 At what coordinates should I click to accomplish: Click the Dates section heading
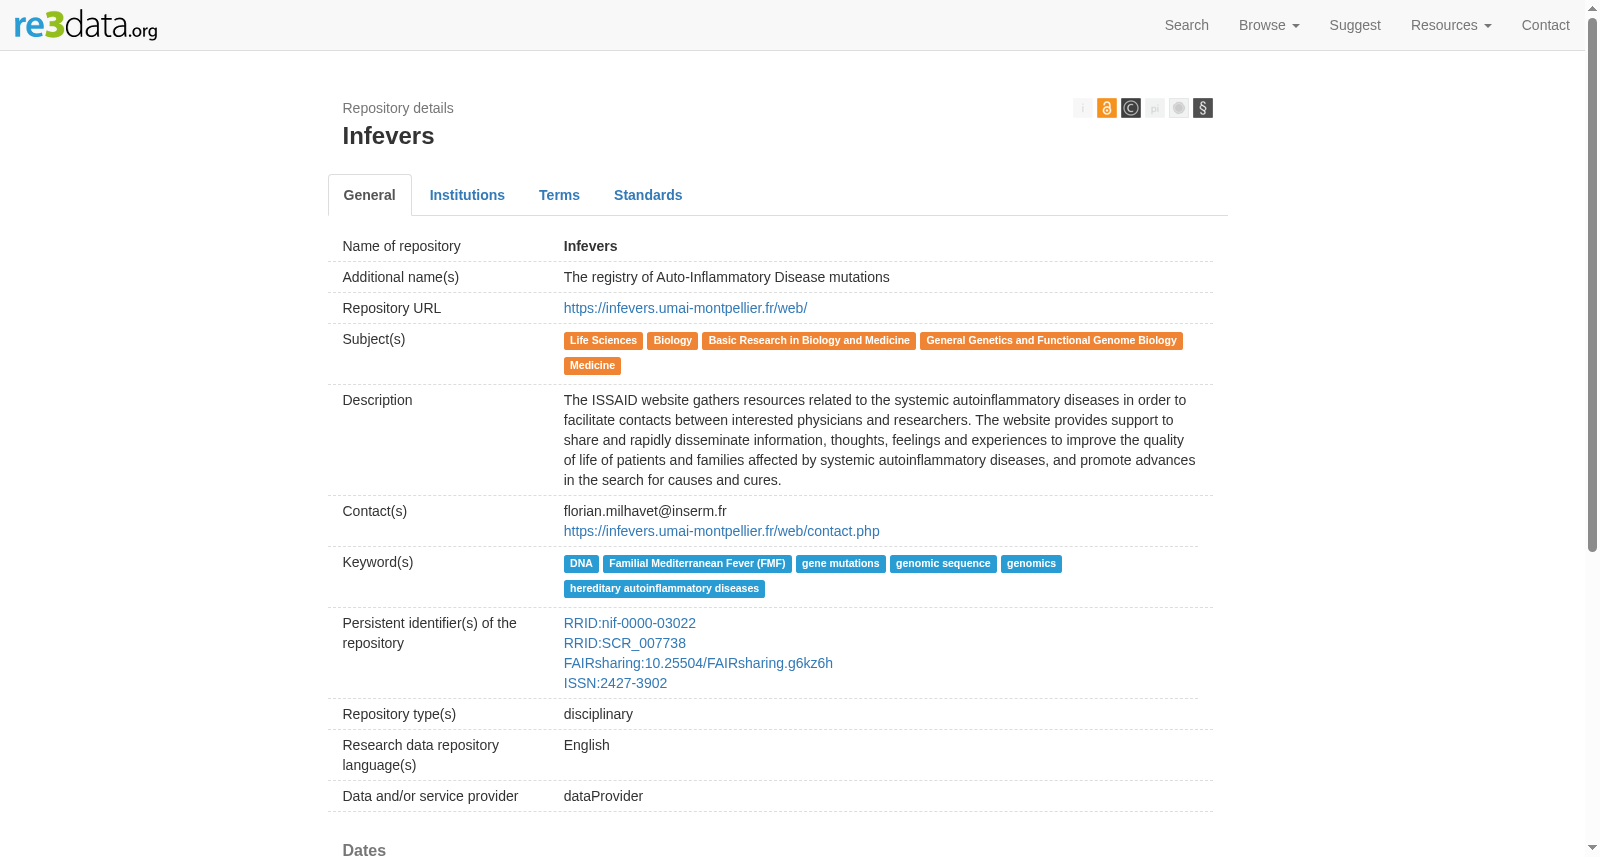click(364, 849)
